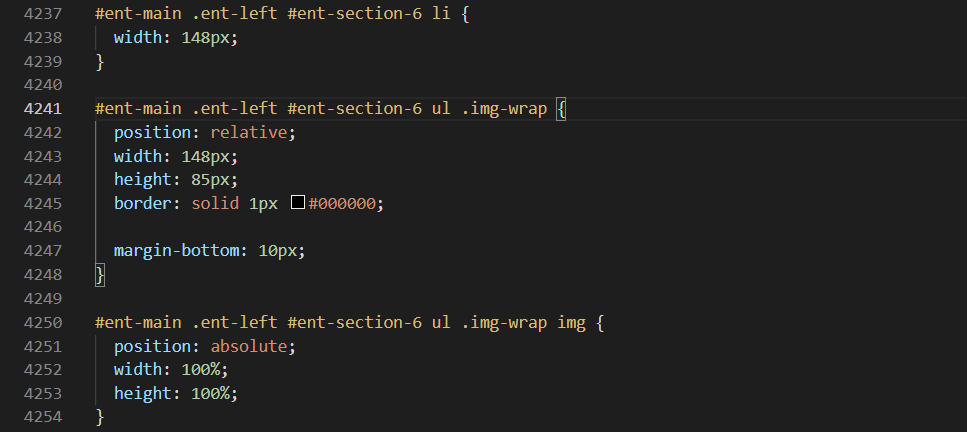Click the '.img-wrap' selector on line 4241

pos(504,109)
